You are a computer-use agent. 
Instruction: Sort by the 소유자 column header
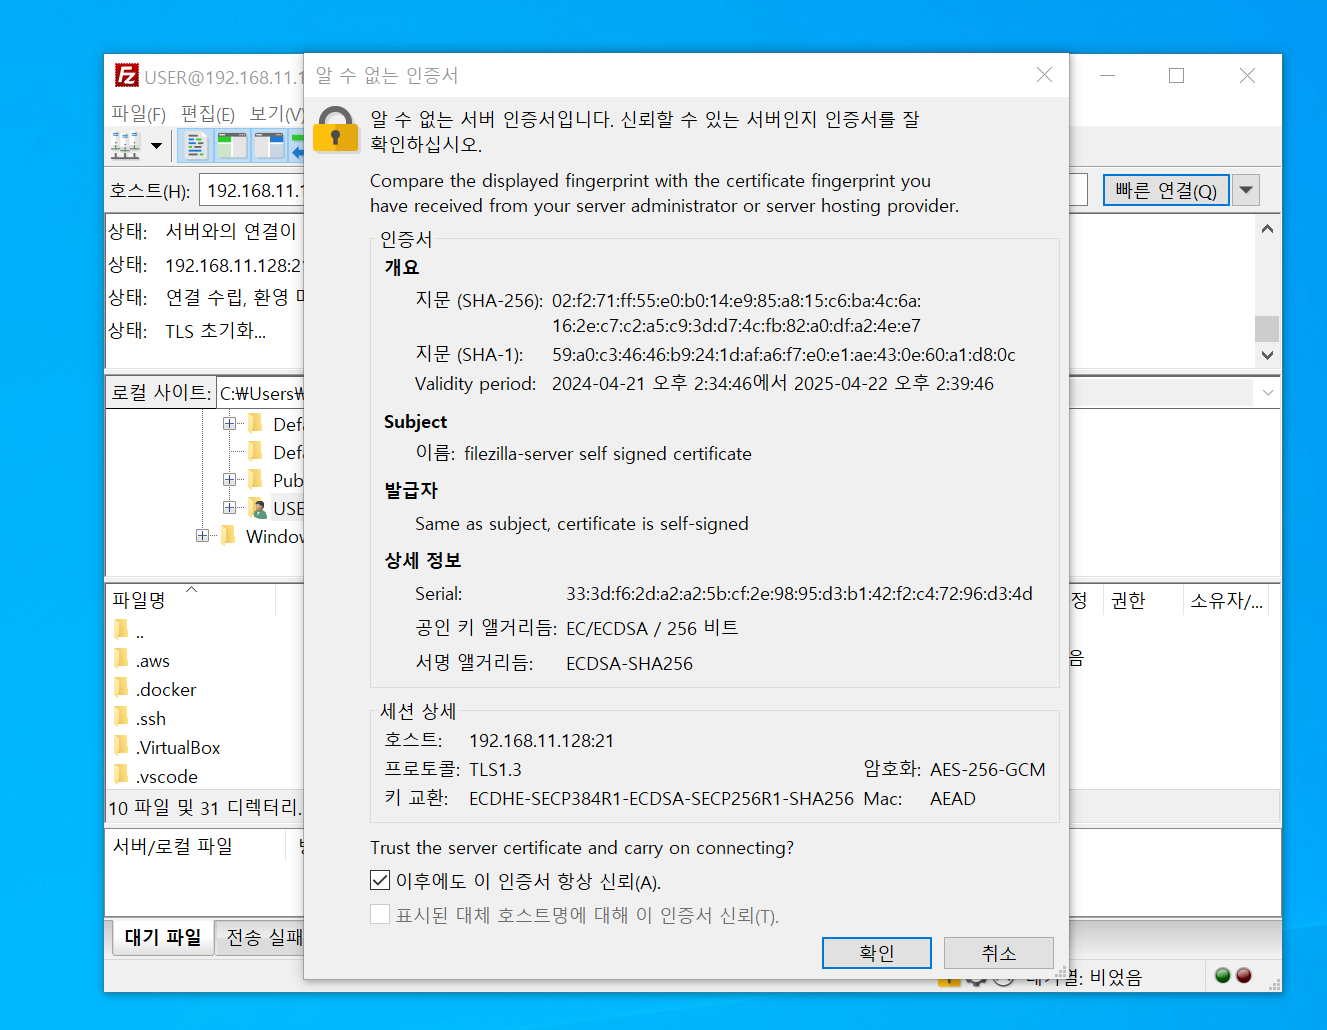point(1226,600)
